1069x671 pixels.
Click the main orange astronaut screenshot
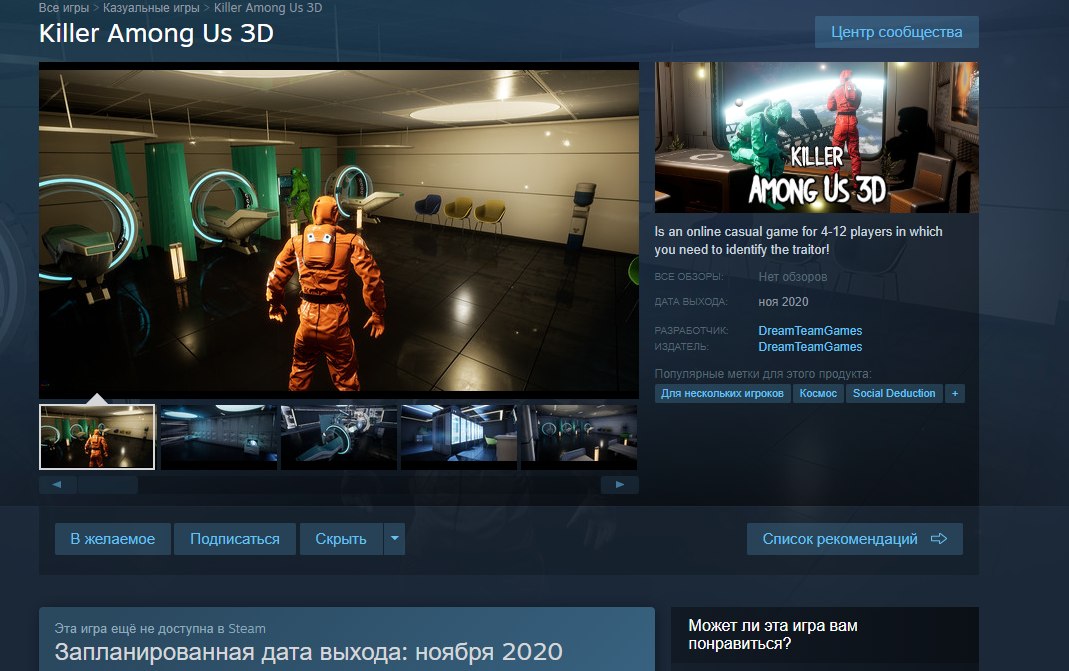click(x=339, y=230)
